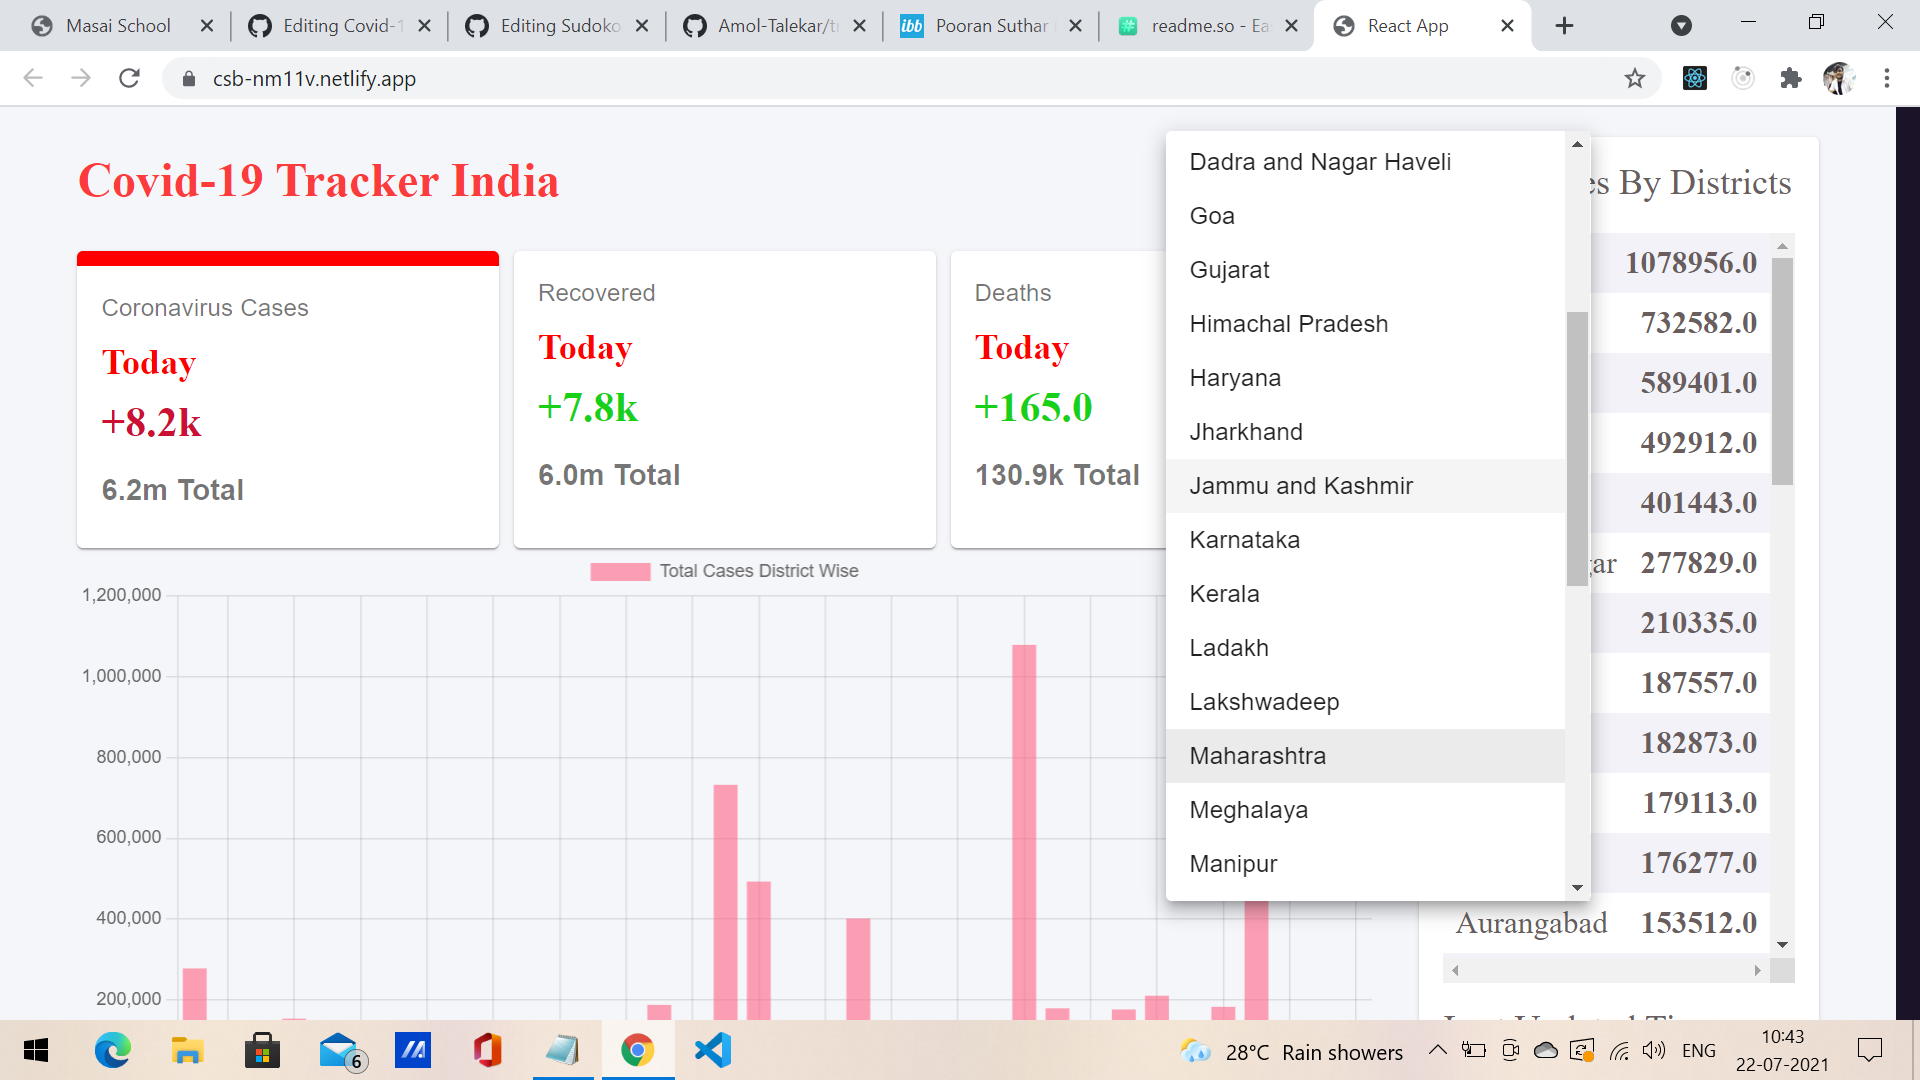The height and width of the screenshot is (1080, 1920).
Task: Show hidden system tray icons
Action: click(1437, 1050)
